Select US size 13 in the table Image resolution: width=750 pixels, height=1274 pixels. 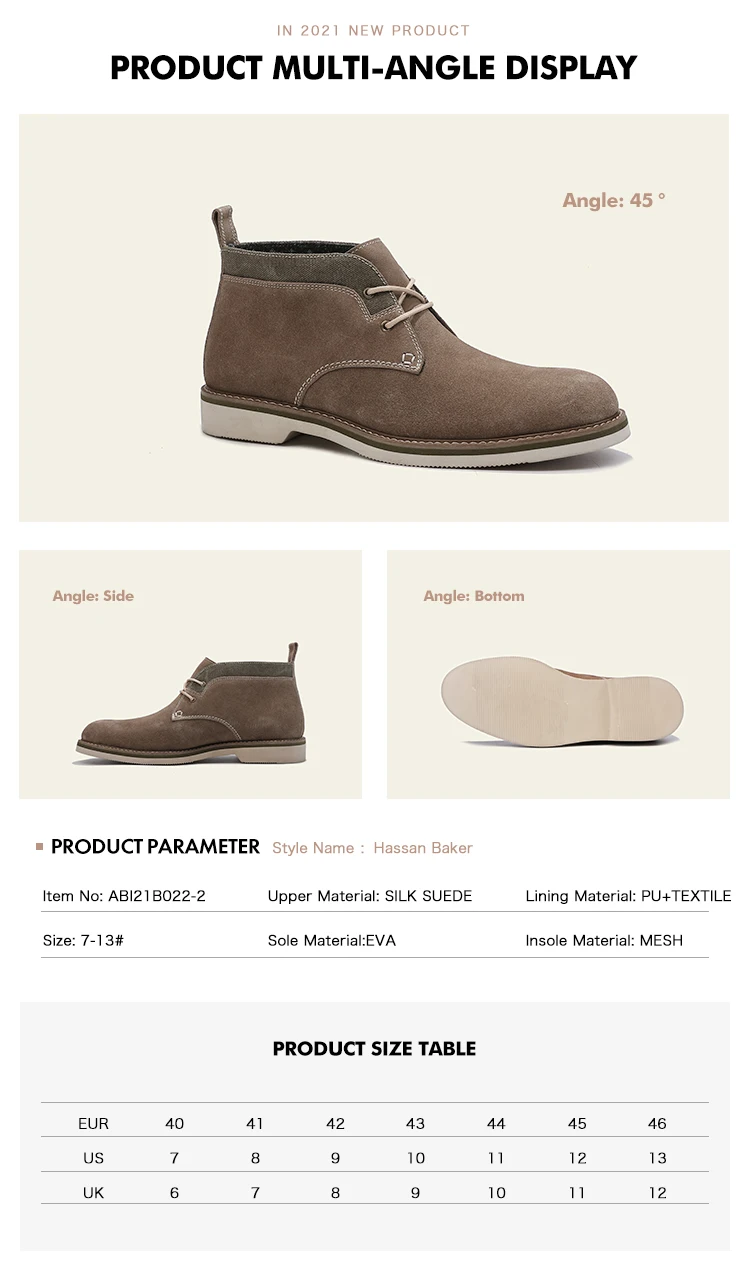point(657,1158)
